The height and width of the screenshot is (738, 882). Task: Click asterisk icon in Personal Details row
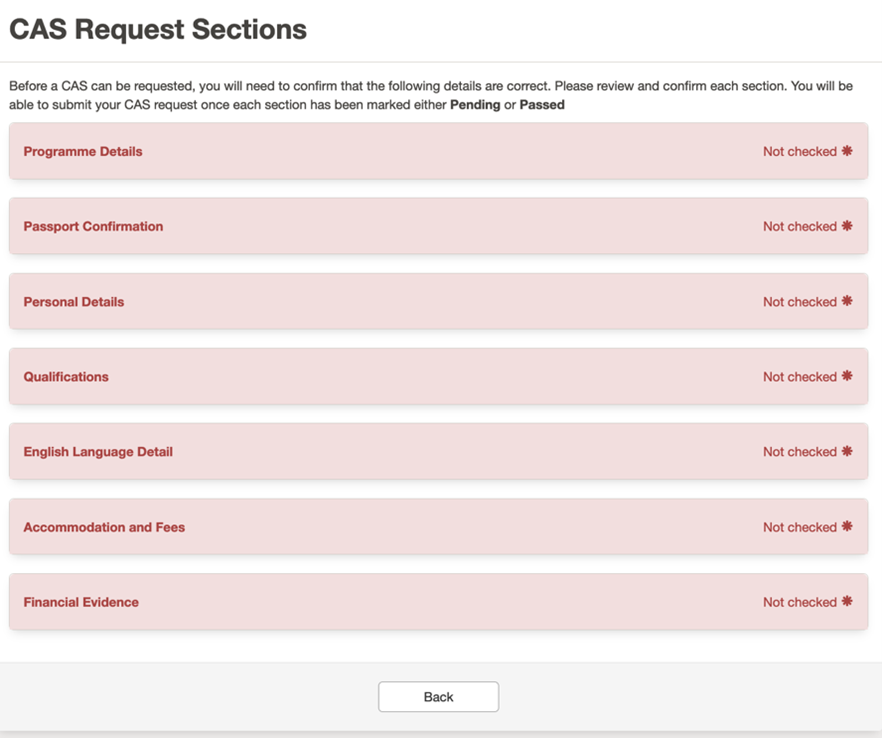[847, 301]
